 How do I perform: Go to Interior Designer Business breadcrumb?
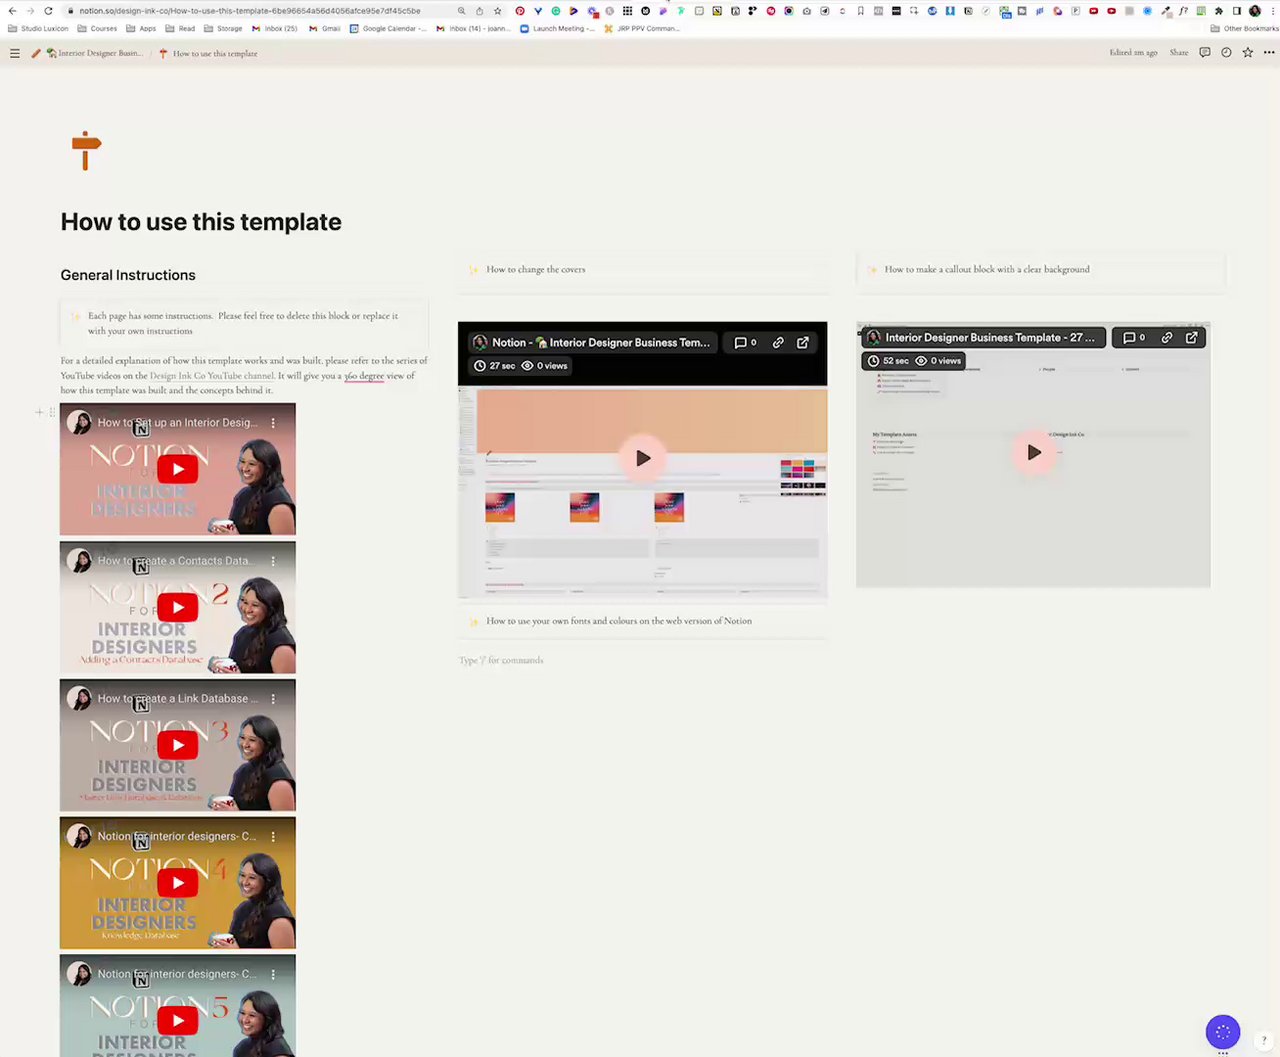click(95, 53)
